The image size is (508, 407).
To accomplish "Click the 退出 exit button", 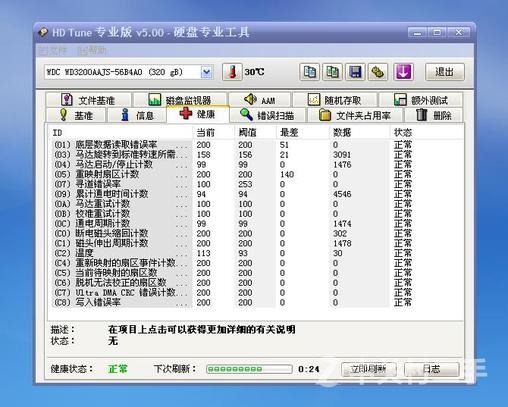I will click(x=445, y=72).
